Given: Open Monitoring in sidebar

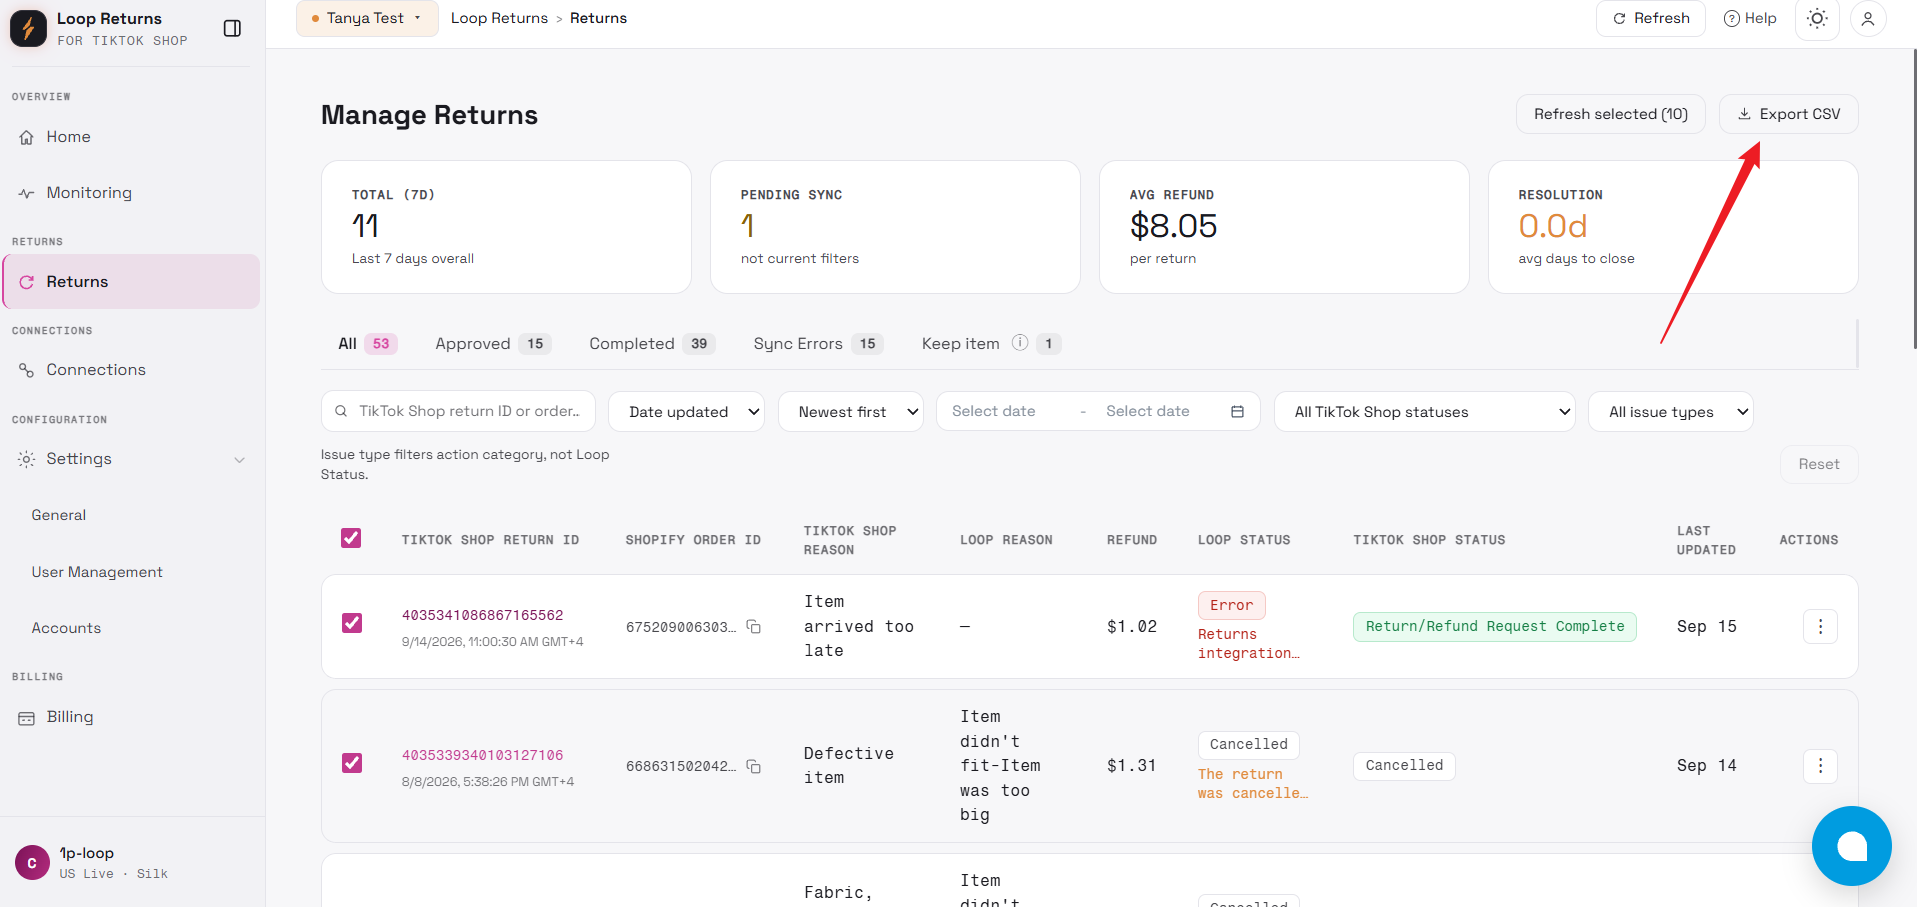Looking at the screenshot, I should tap(131, 193).
